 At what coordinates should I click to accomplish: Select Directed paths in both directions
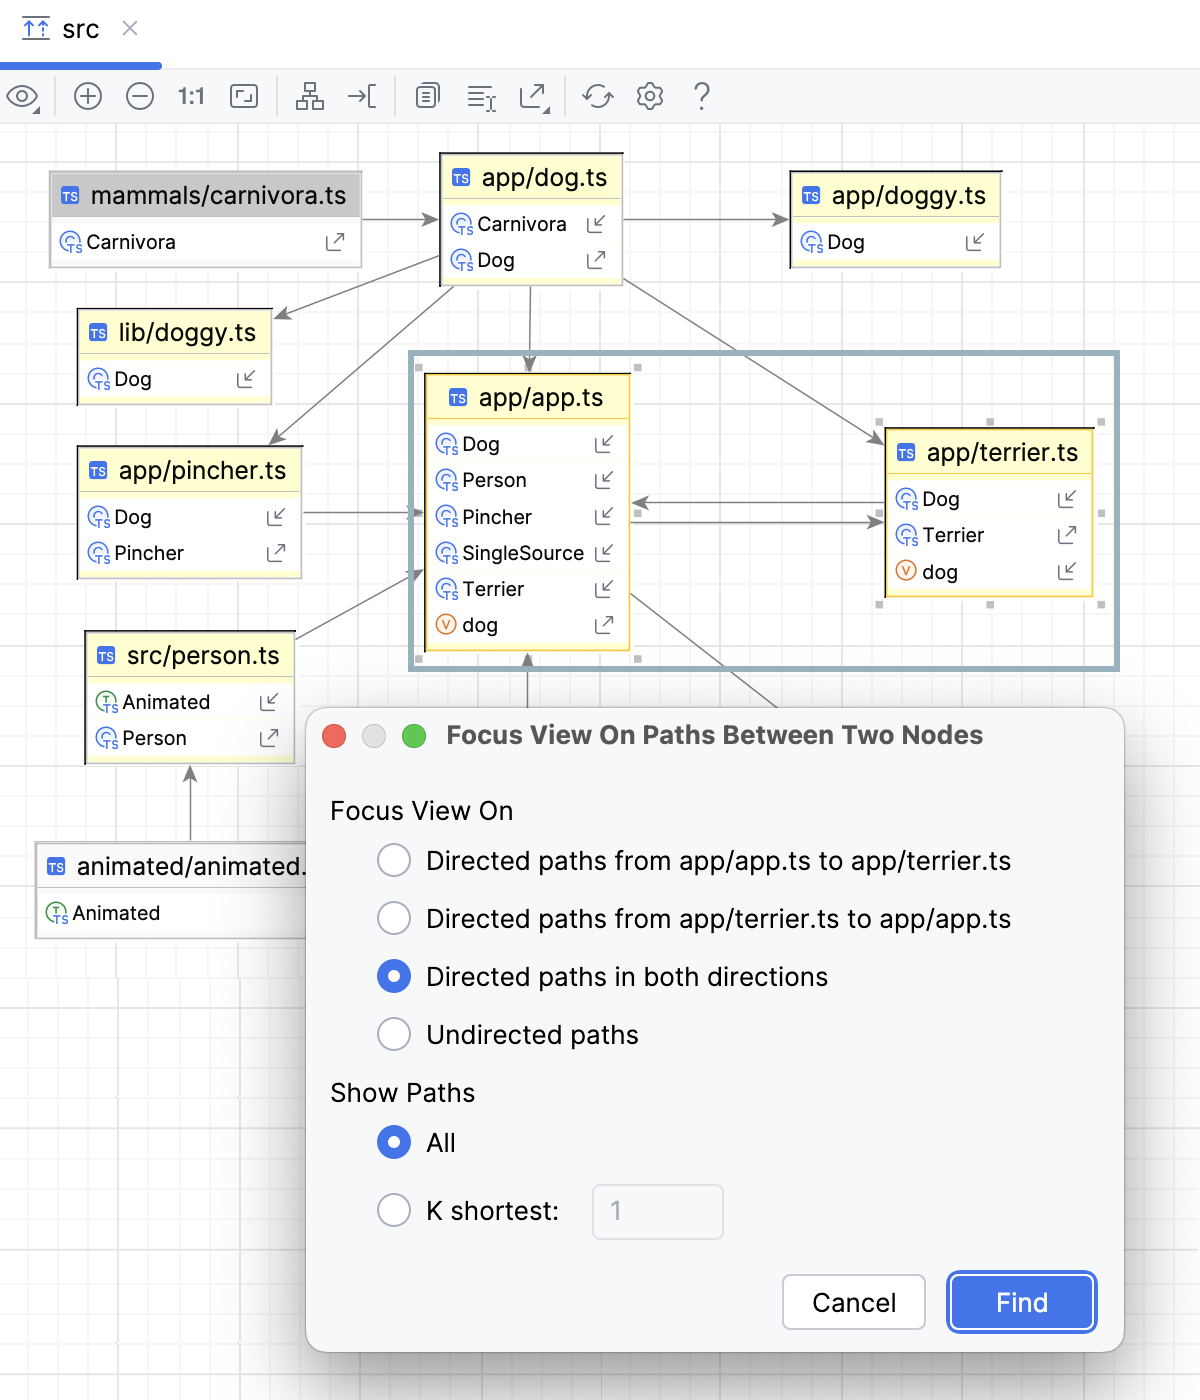(394, 976)
